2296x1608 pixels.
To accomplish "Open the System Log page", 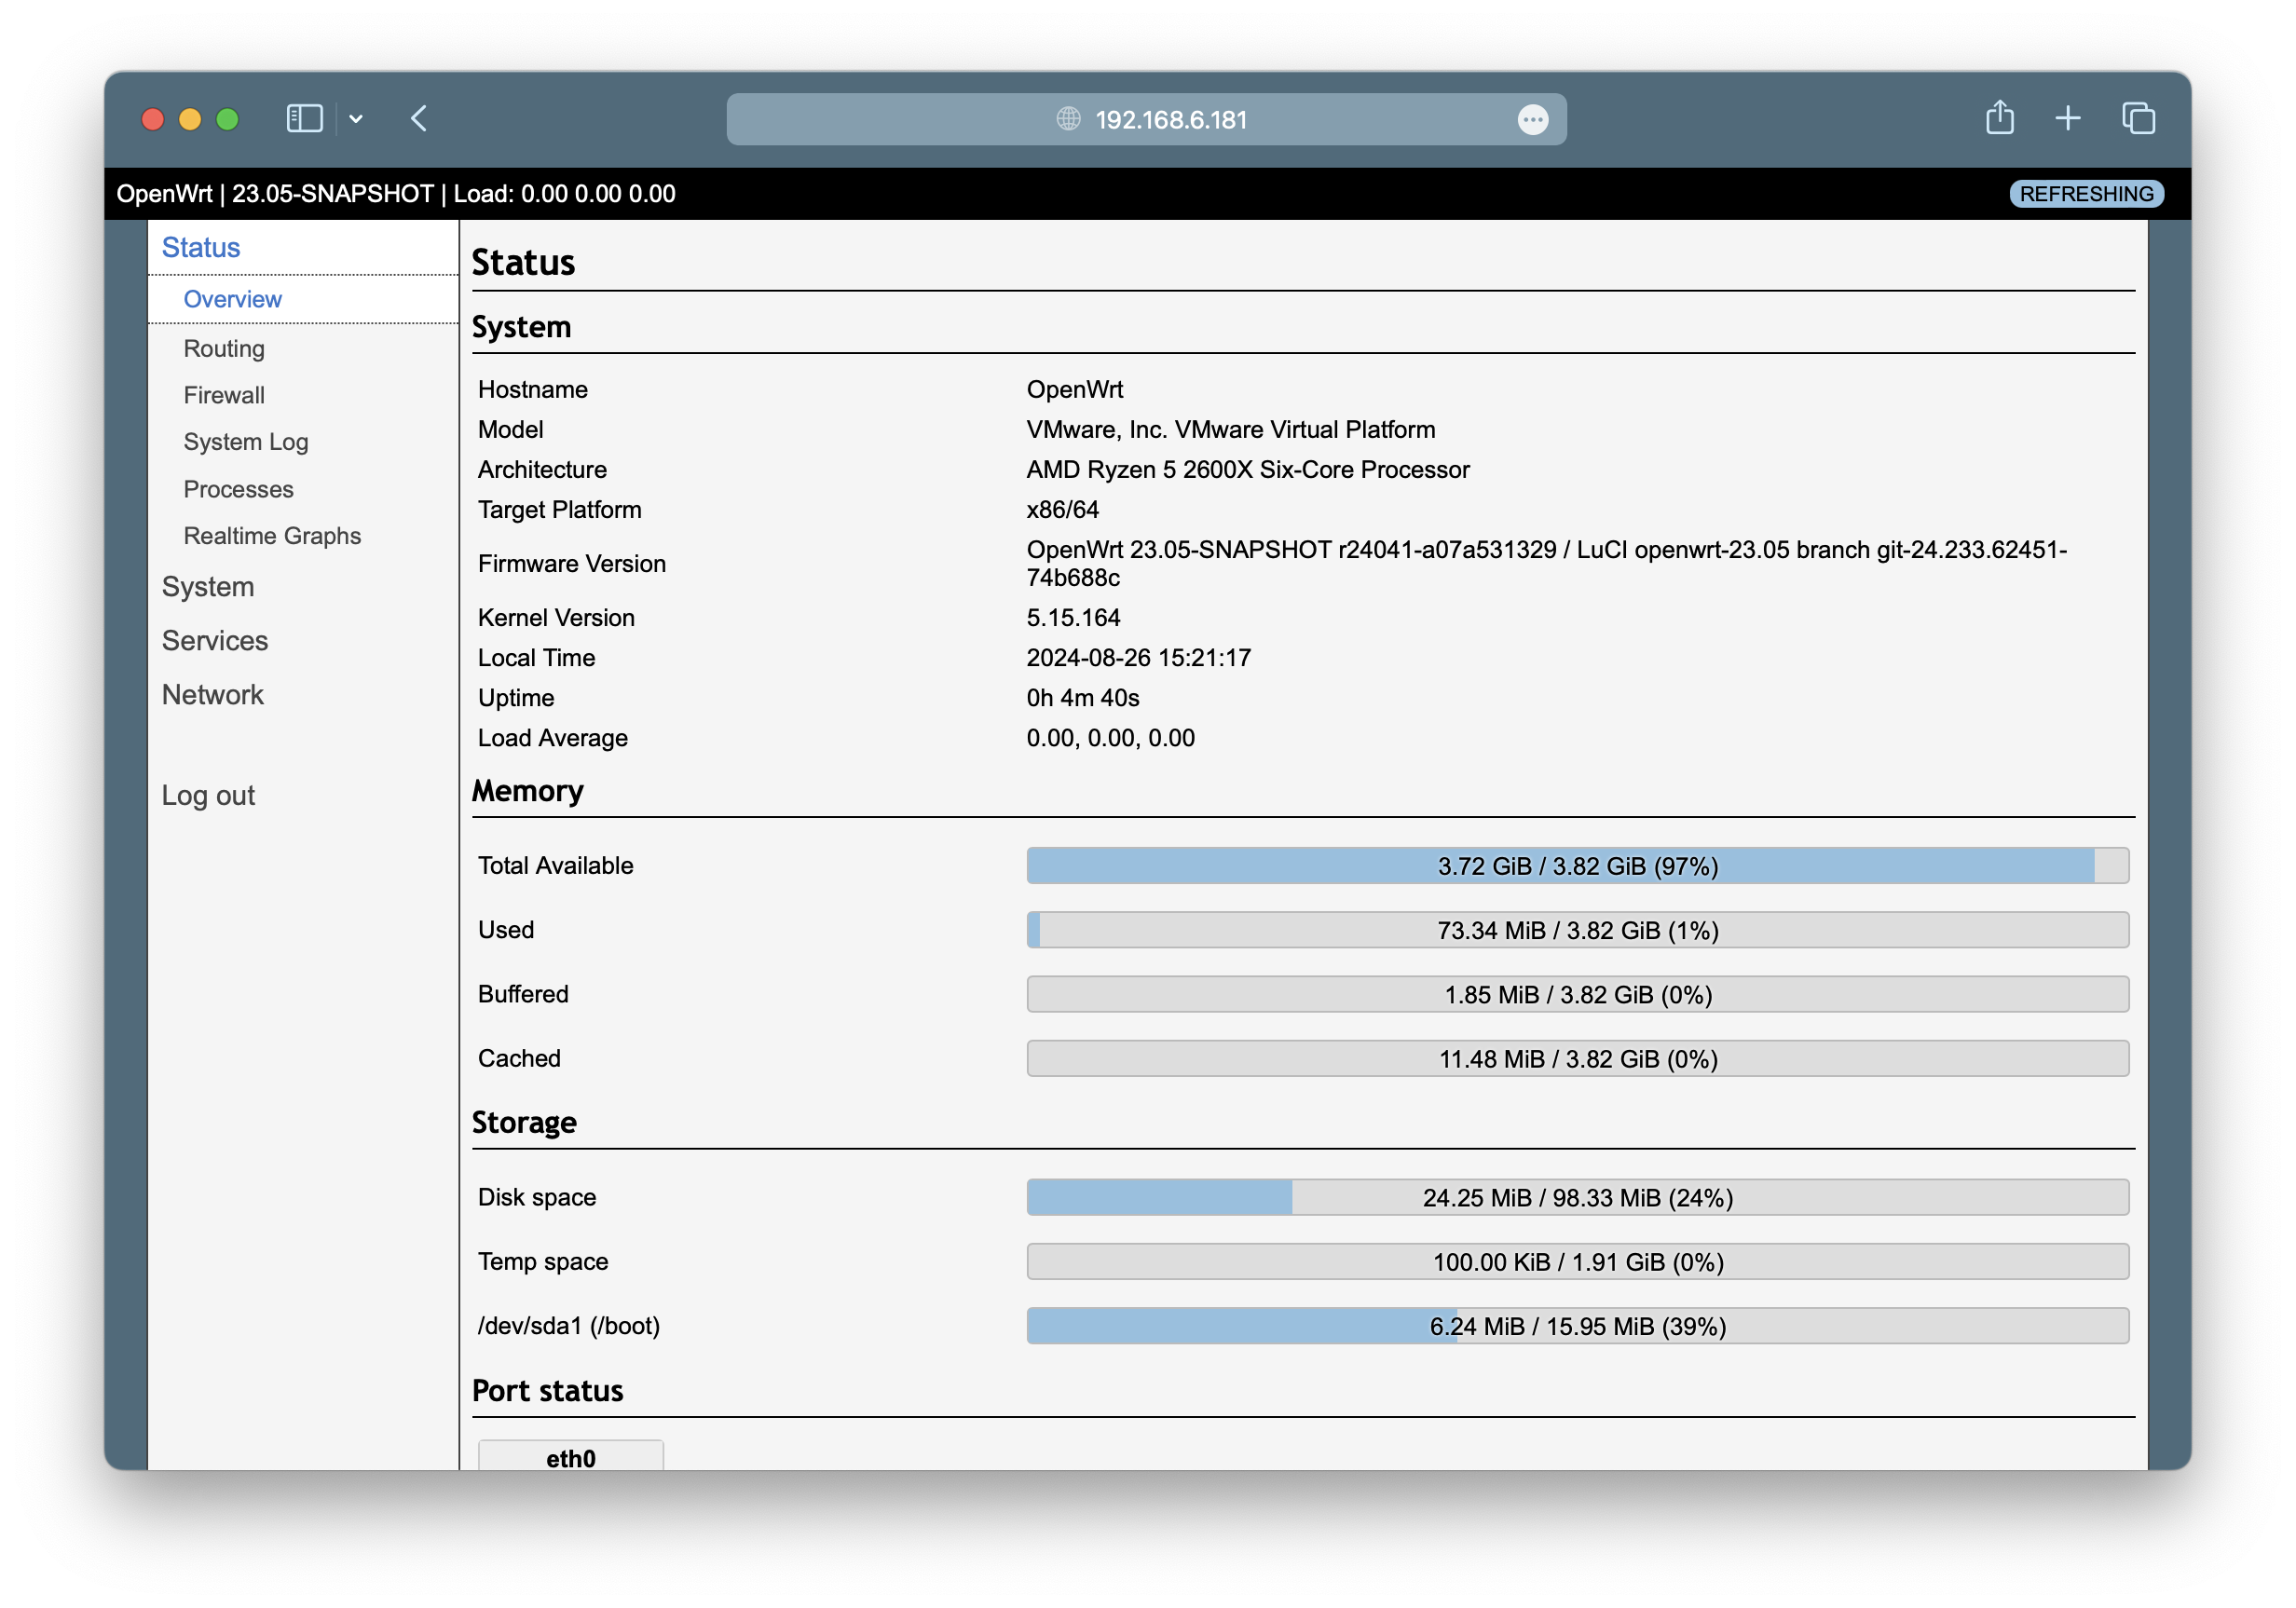I will pos(246,442).
